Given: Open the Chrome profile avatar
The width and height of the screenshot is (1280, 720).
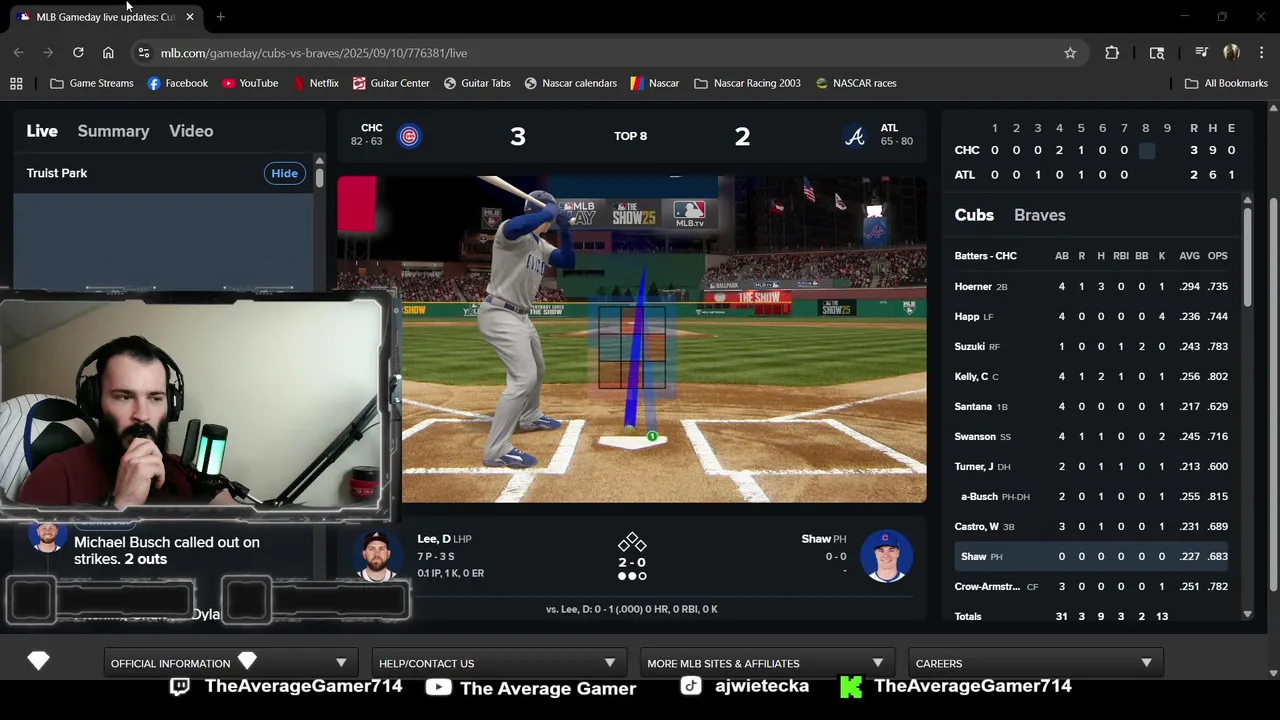Looking at the screenshot, I should click(x=1231, y=53).
